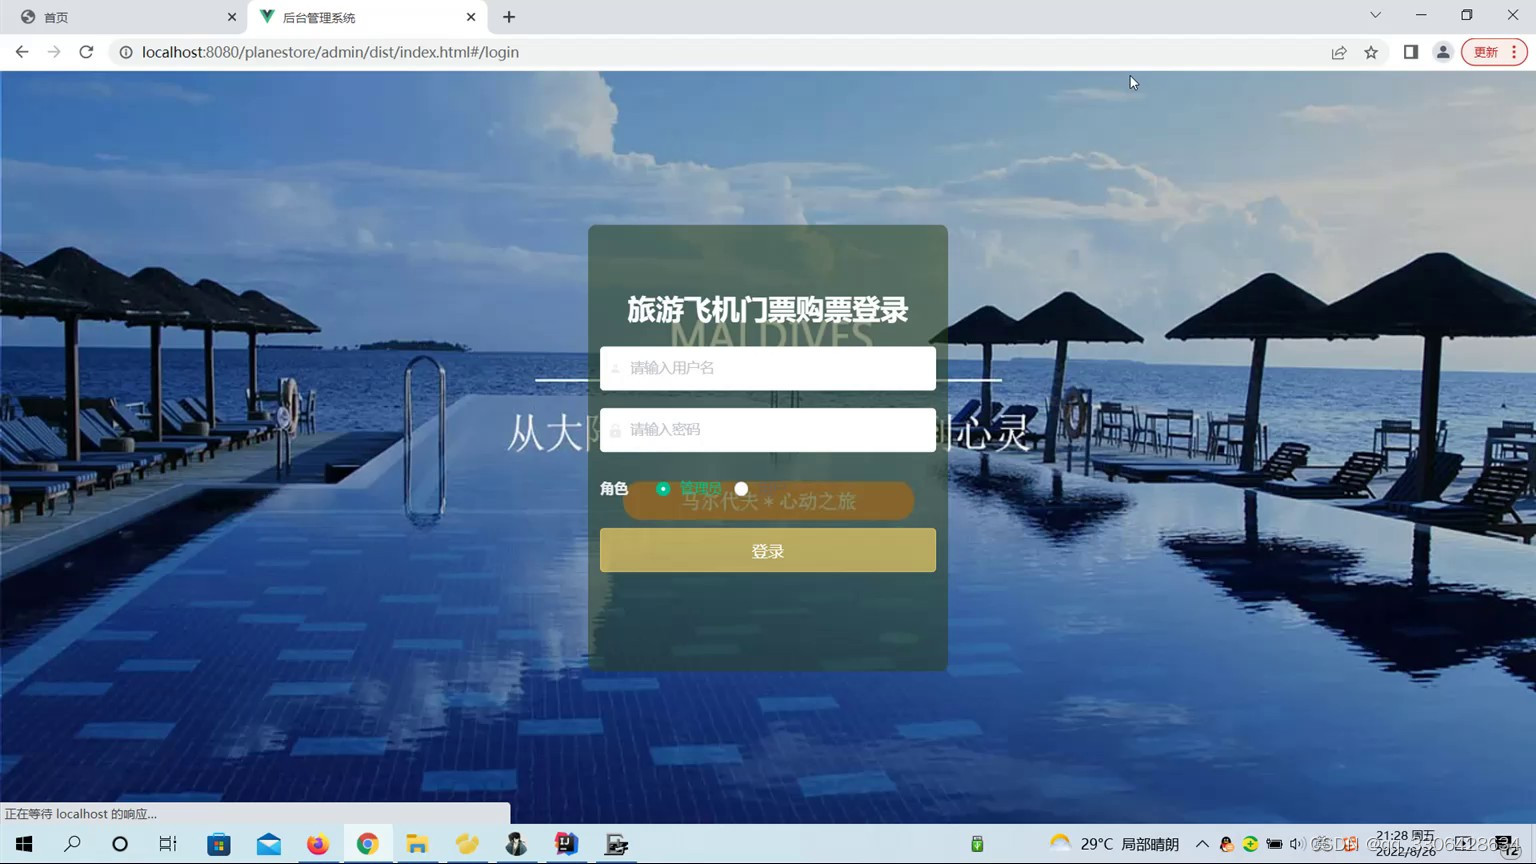Select the 管理员 role radio button

pos(663,489)
